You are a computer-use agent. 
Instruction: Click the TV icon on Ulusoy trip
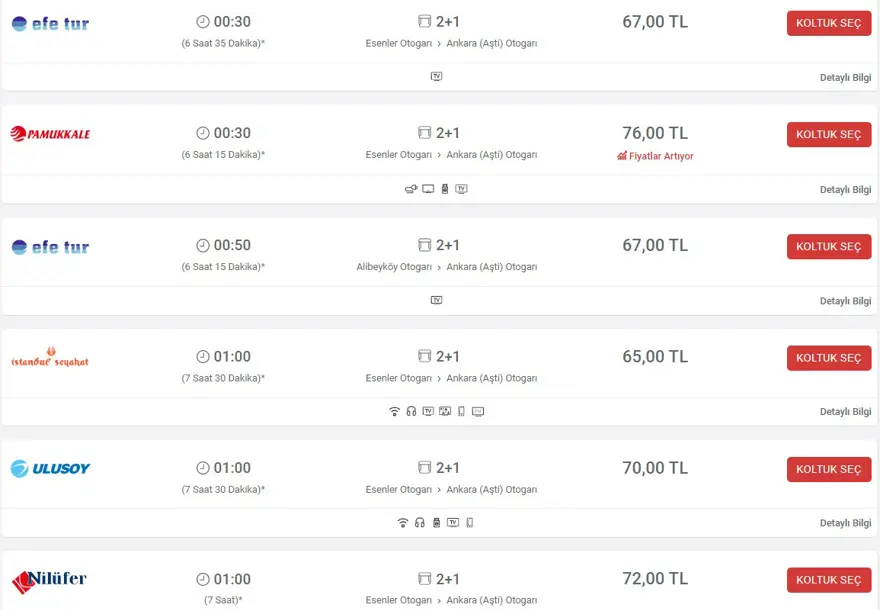453,522
